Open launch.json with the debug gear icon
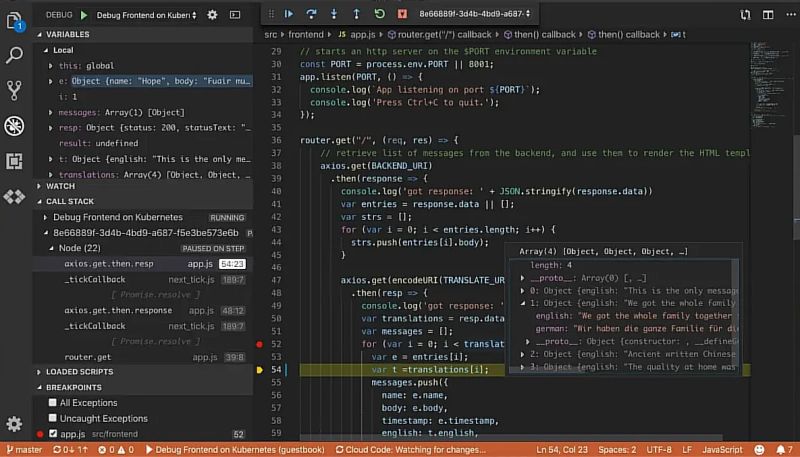Viewport: 800px width, 457px height. point(212,15)
